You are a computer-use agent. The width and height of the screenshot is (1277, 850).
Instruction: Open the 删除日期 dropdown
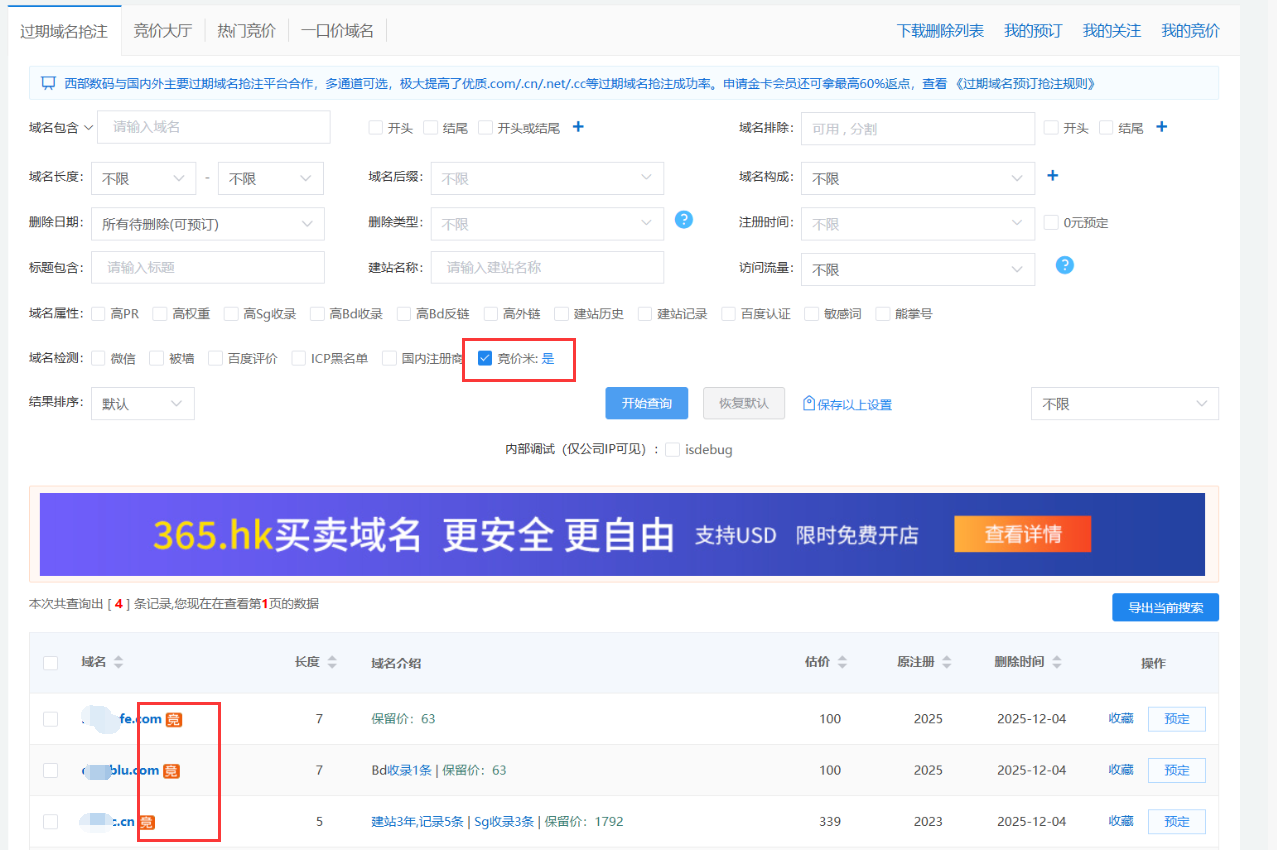click(208, 224)
